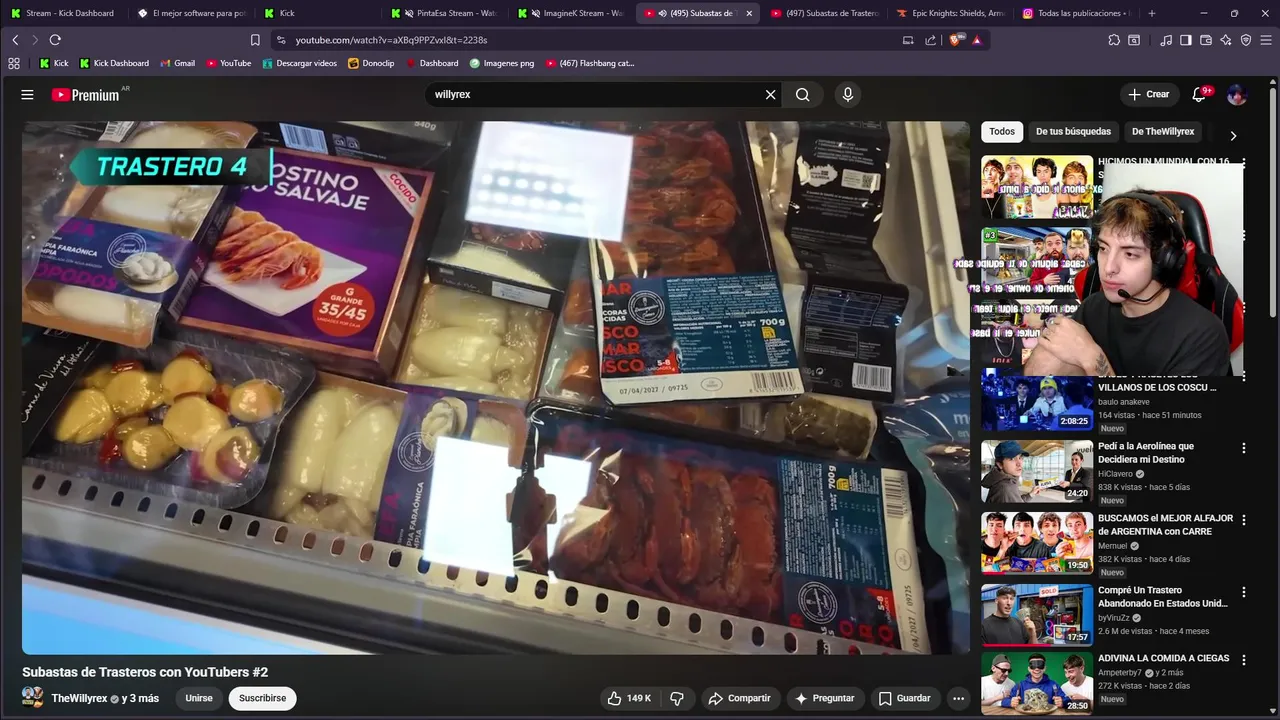Save video with Guardar button

pyautogui.click(x=904, y=698)
